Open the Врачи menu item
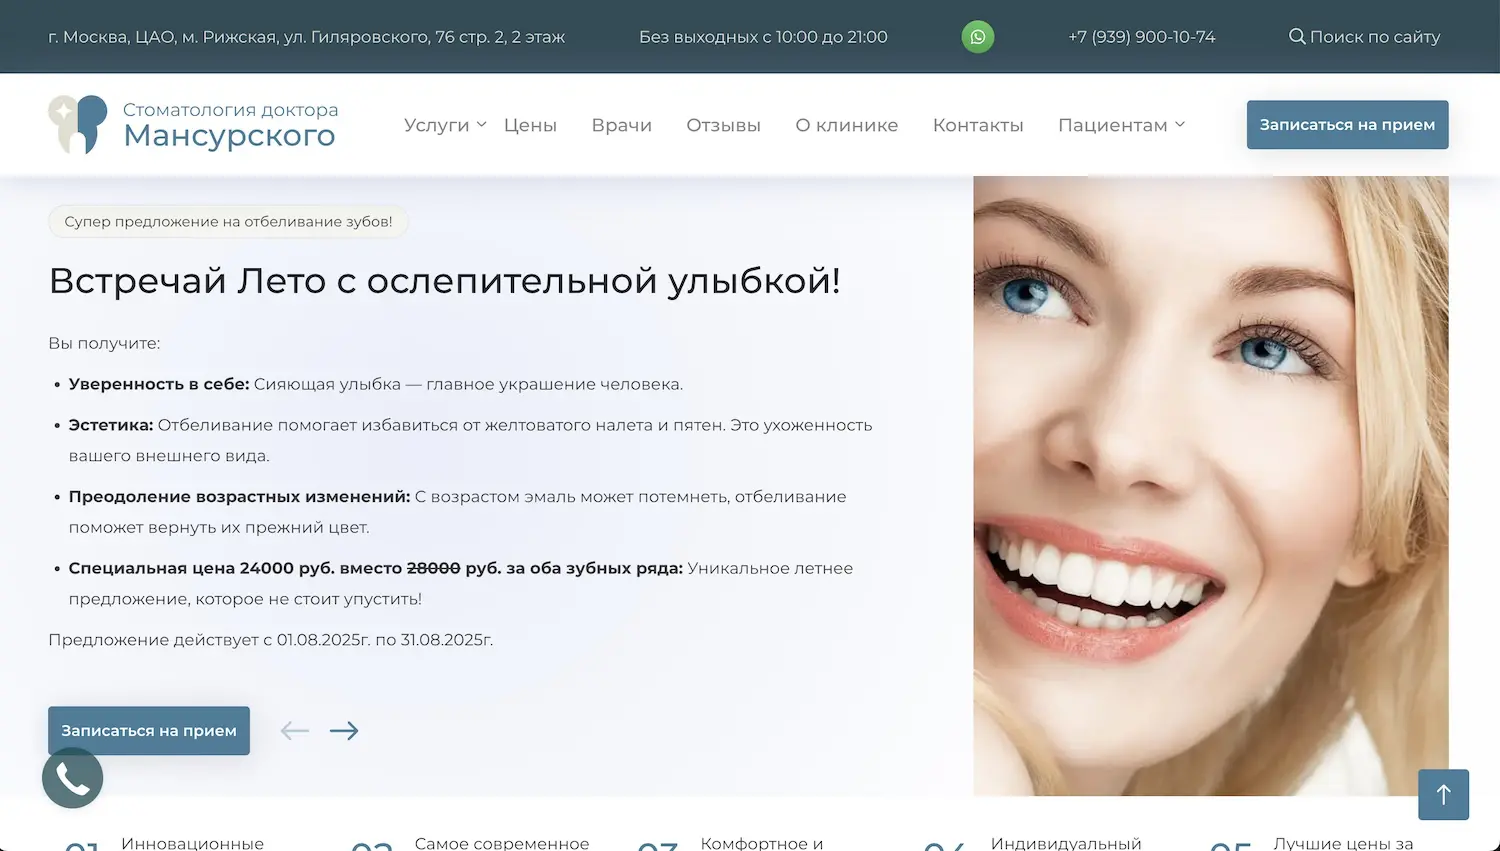Image resolution: width=1500 pixels, height=851 pixels. 621,125
